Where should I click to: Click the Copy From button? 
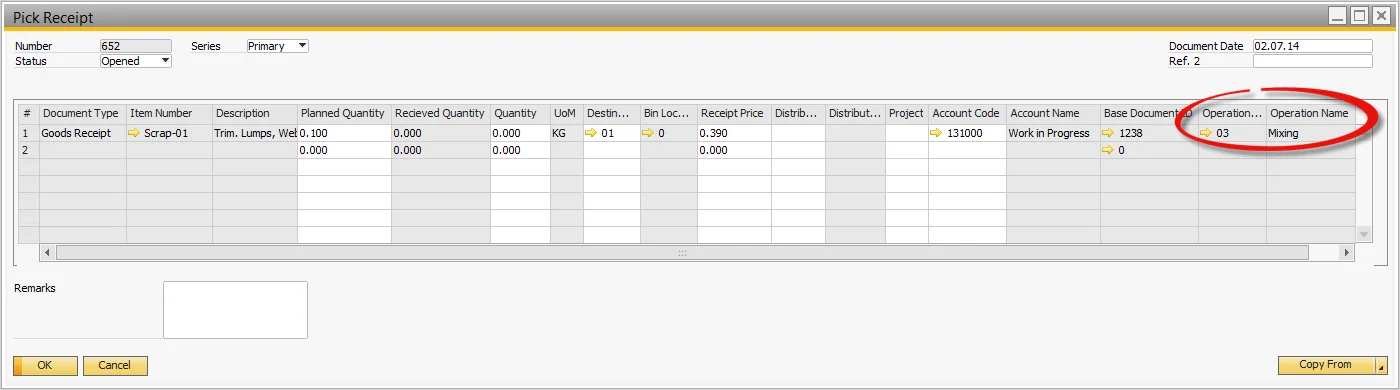point(1326,366)
